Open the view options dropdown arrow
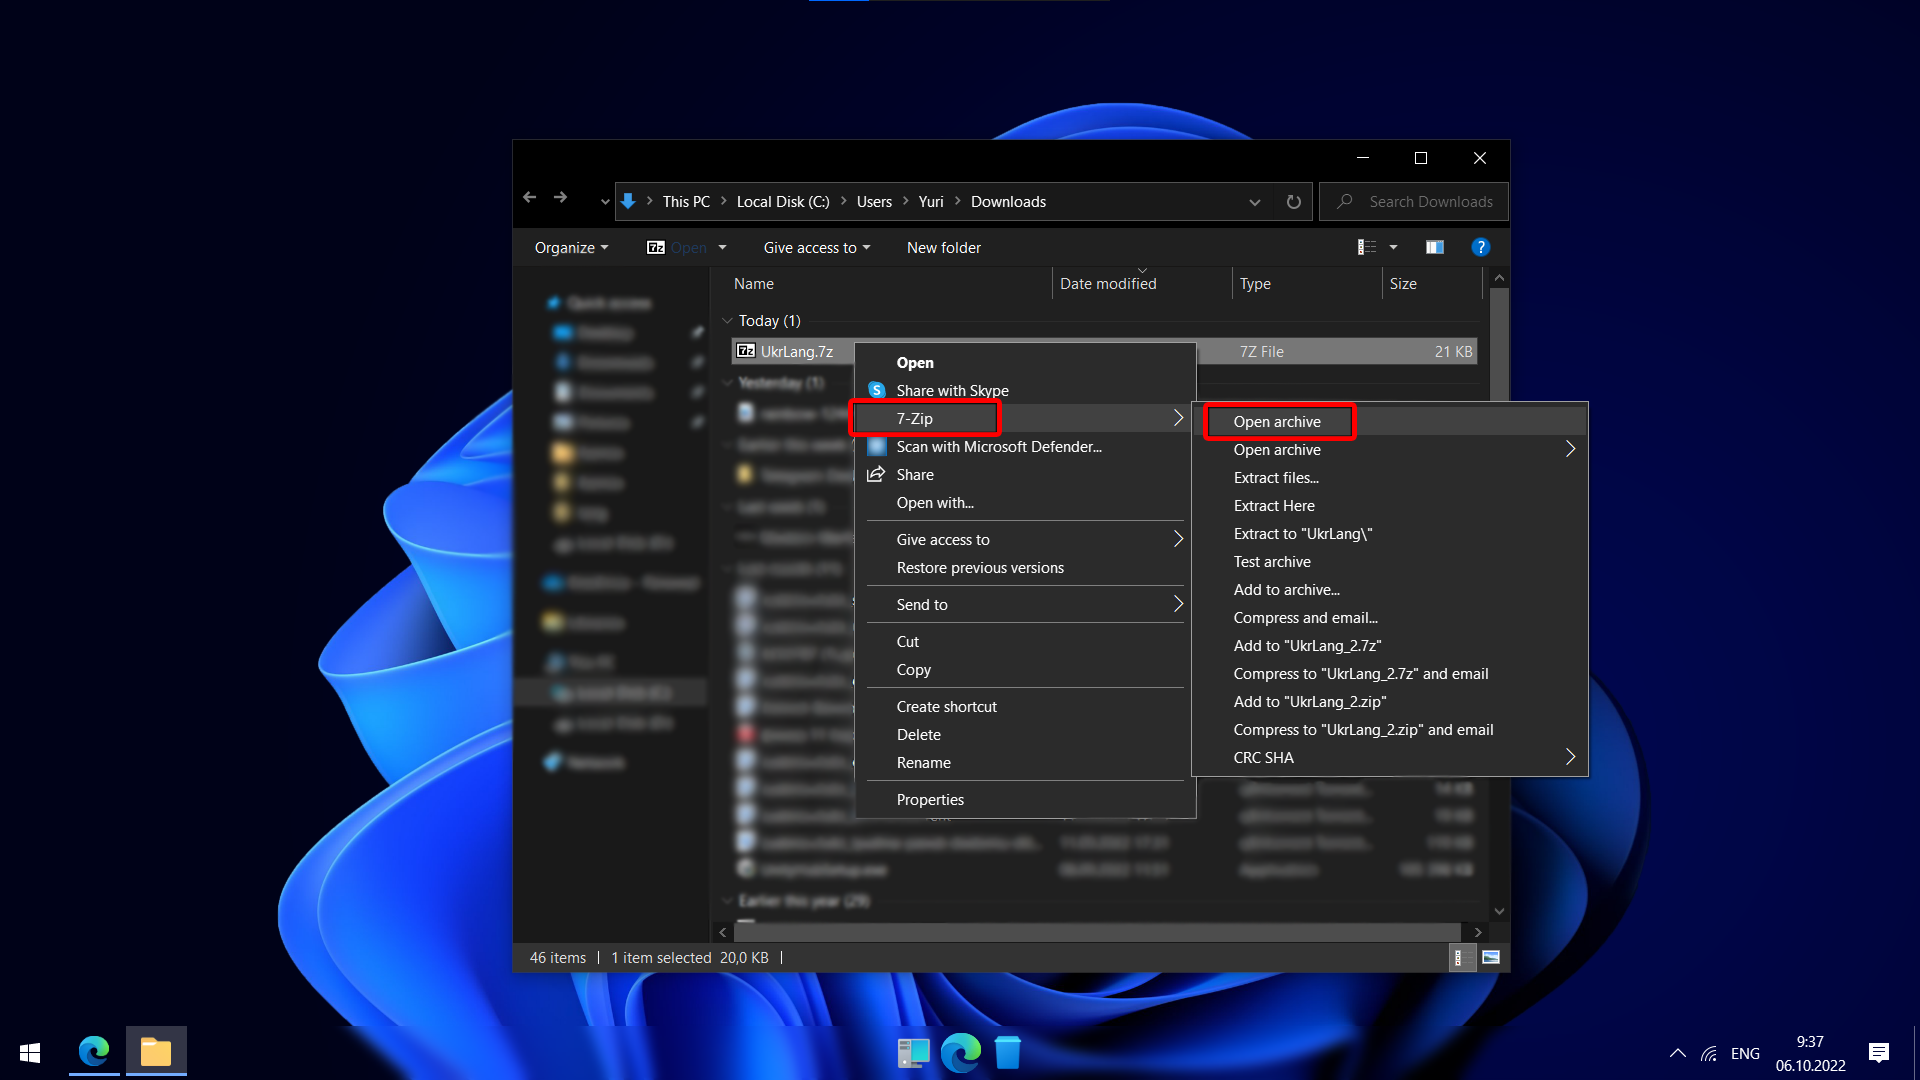Image resolution: width=1920 pixels, height=1080 pixels. 1393,247
